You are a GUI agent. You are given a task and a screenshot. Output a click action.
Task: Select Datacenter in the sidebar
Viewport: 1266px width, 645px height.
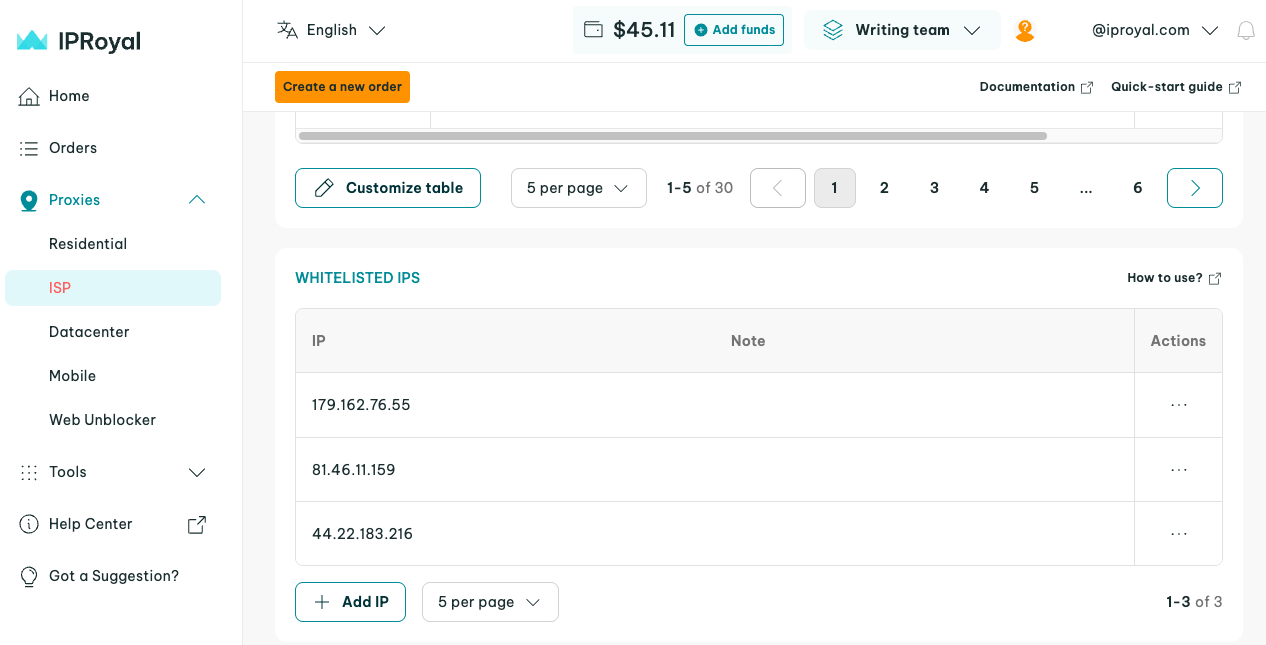(89, 332)
